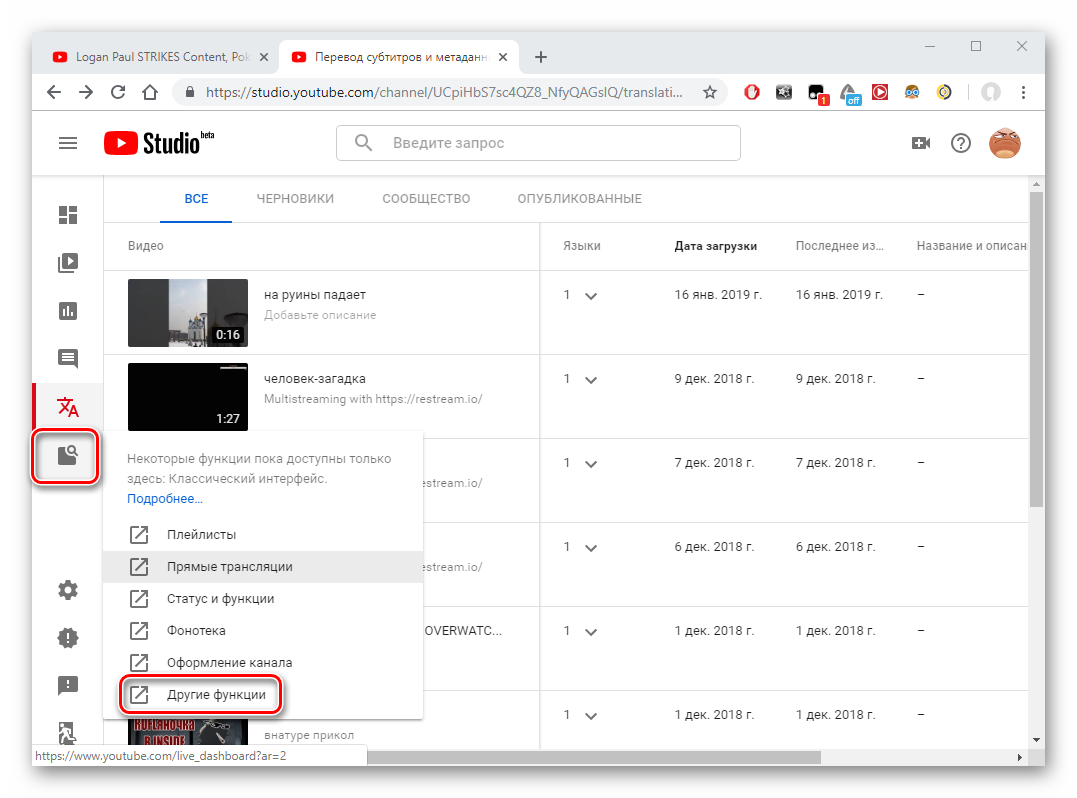Expand the languages chevron for на руины падает
This screenshot has height=798, width=1077.
590,296
